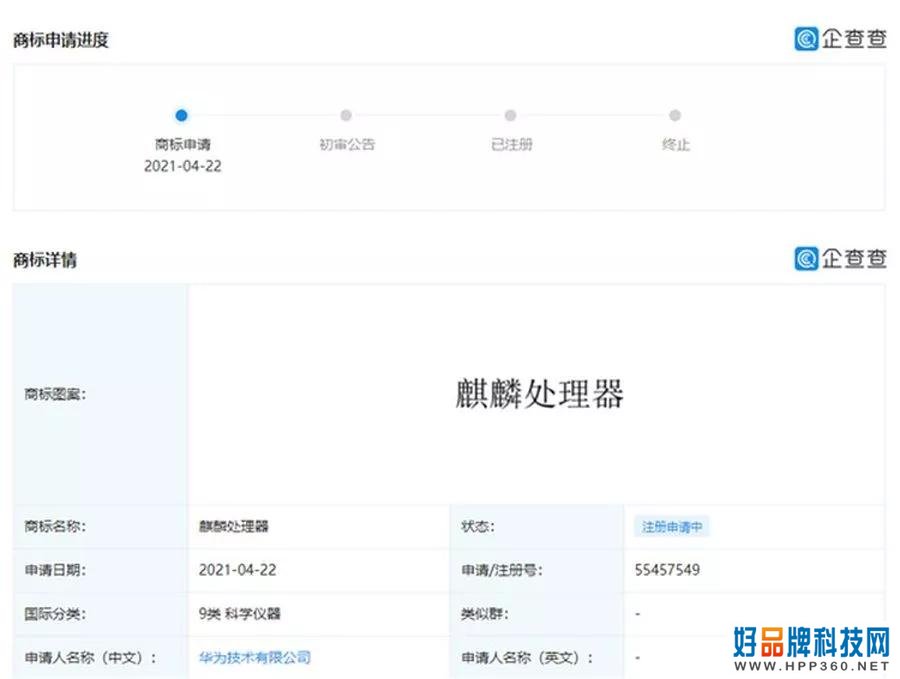This screenshot has height=679, width=900.
Task: Click the blue 商标申请 progress step dot
Action: (x=181, y=115)
